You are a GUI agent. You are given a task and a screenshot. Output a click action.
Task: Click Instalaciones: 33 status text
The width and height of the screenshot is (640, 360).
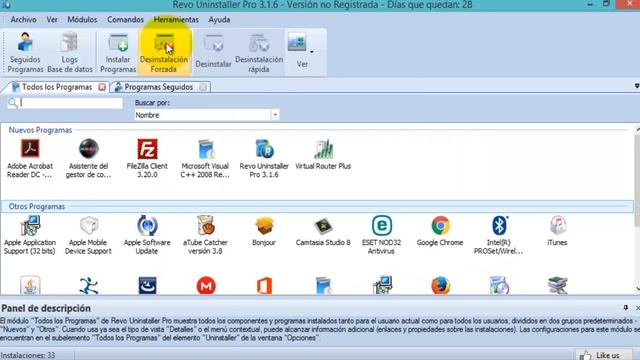point(27,355)
